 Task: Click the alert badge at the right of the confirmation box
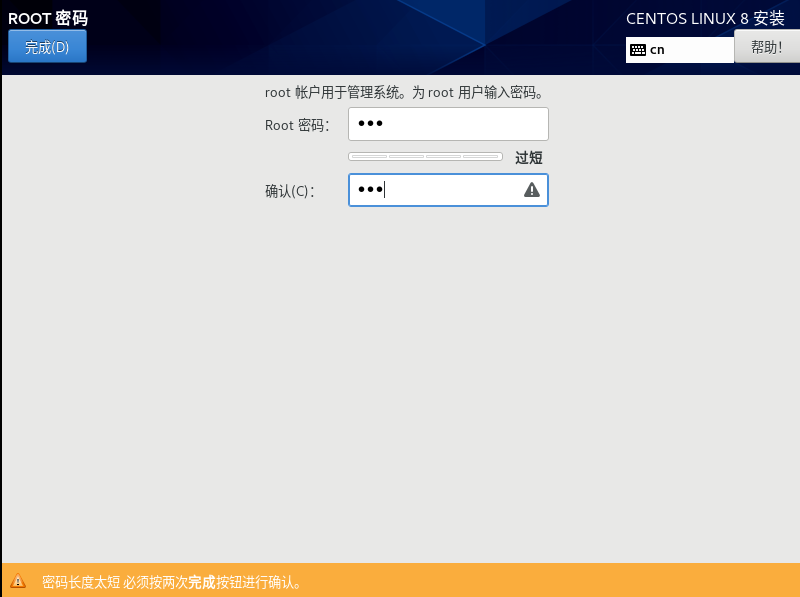(x=531, y=189)
